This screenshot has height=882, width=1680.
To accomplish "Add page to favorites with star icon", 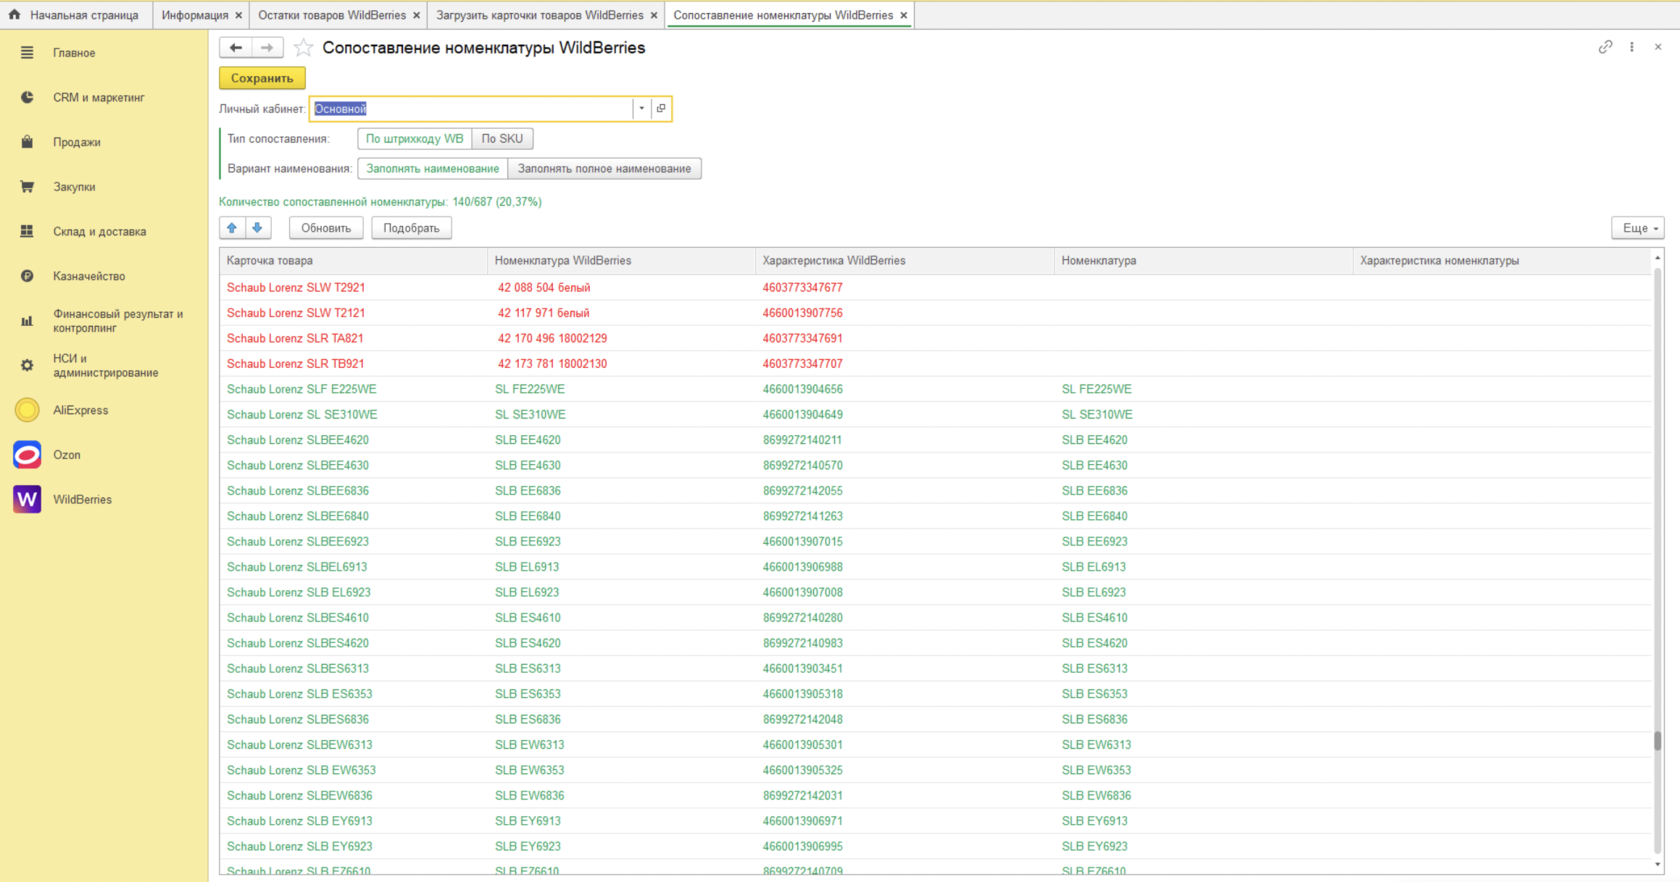I will pyautogui.click(x=303, y=47).
